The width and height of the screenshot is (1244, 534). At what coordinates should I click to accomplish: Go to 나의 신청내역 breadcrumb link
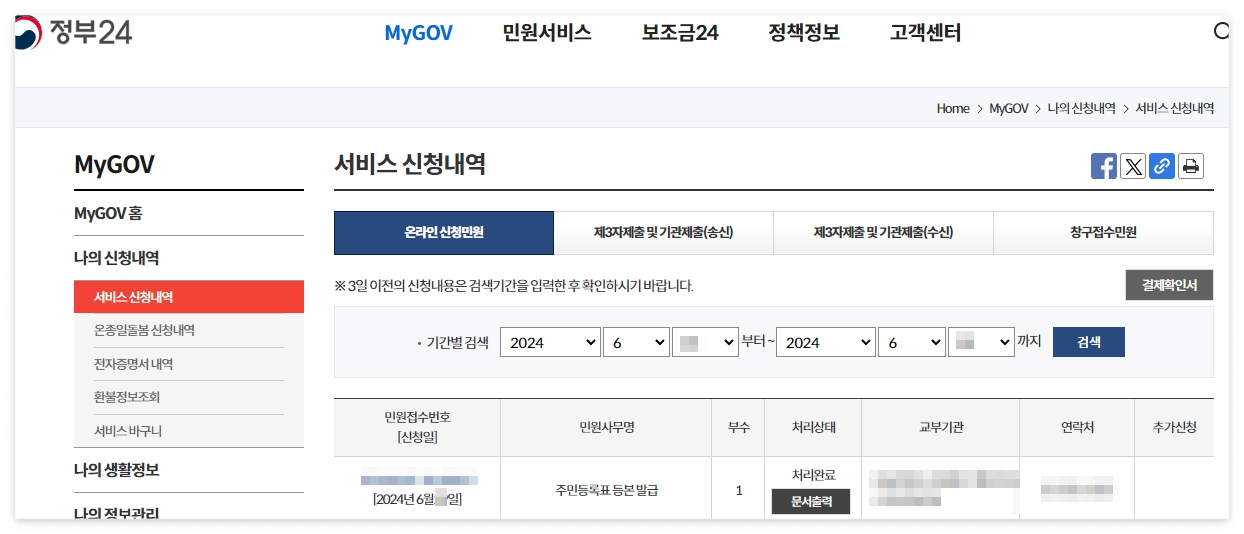click(x=1082, y=108)
